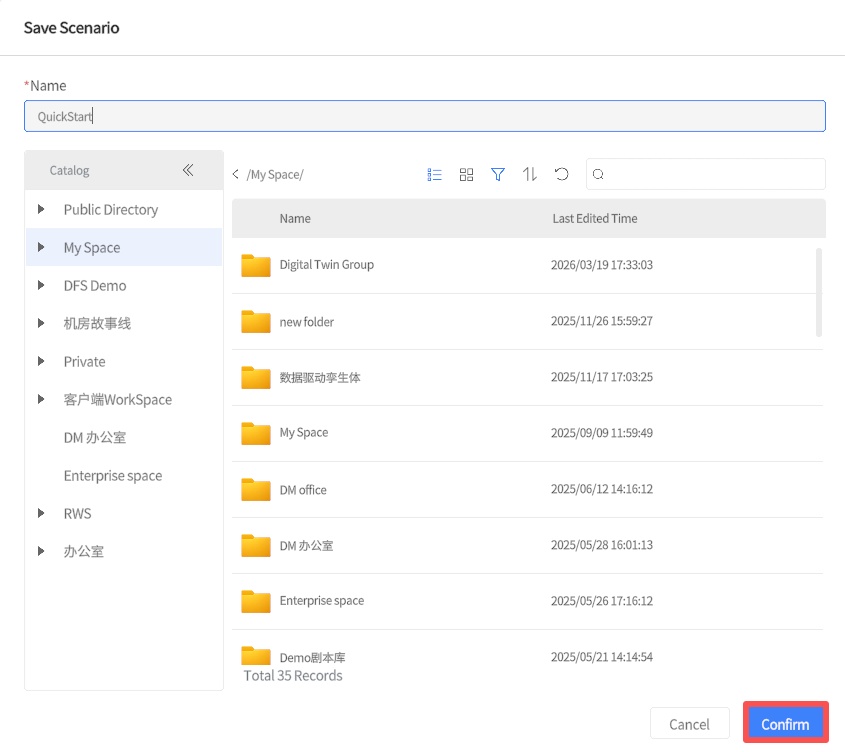
Task: Click the Confirm button
Action: (x=785, y=724)
